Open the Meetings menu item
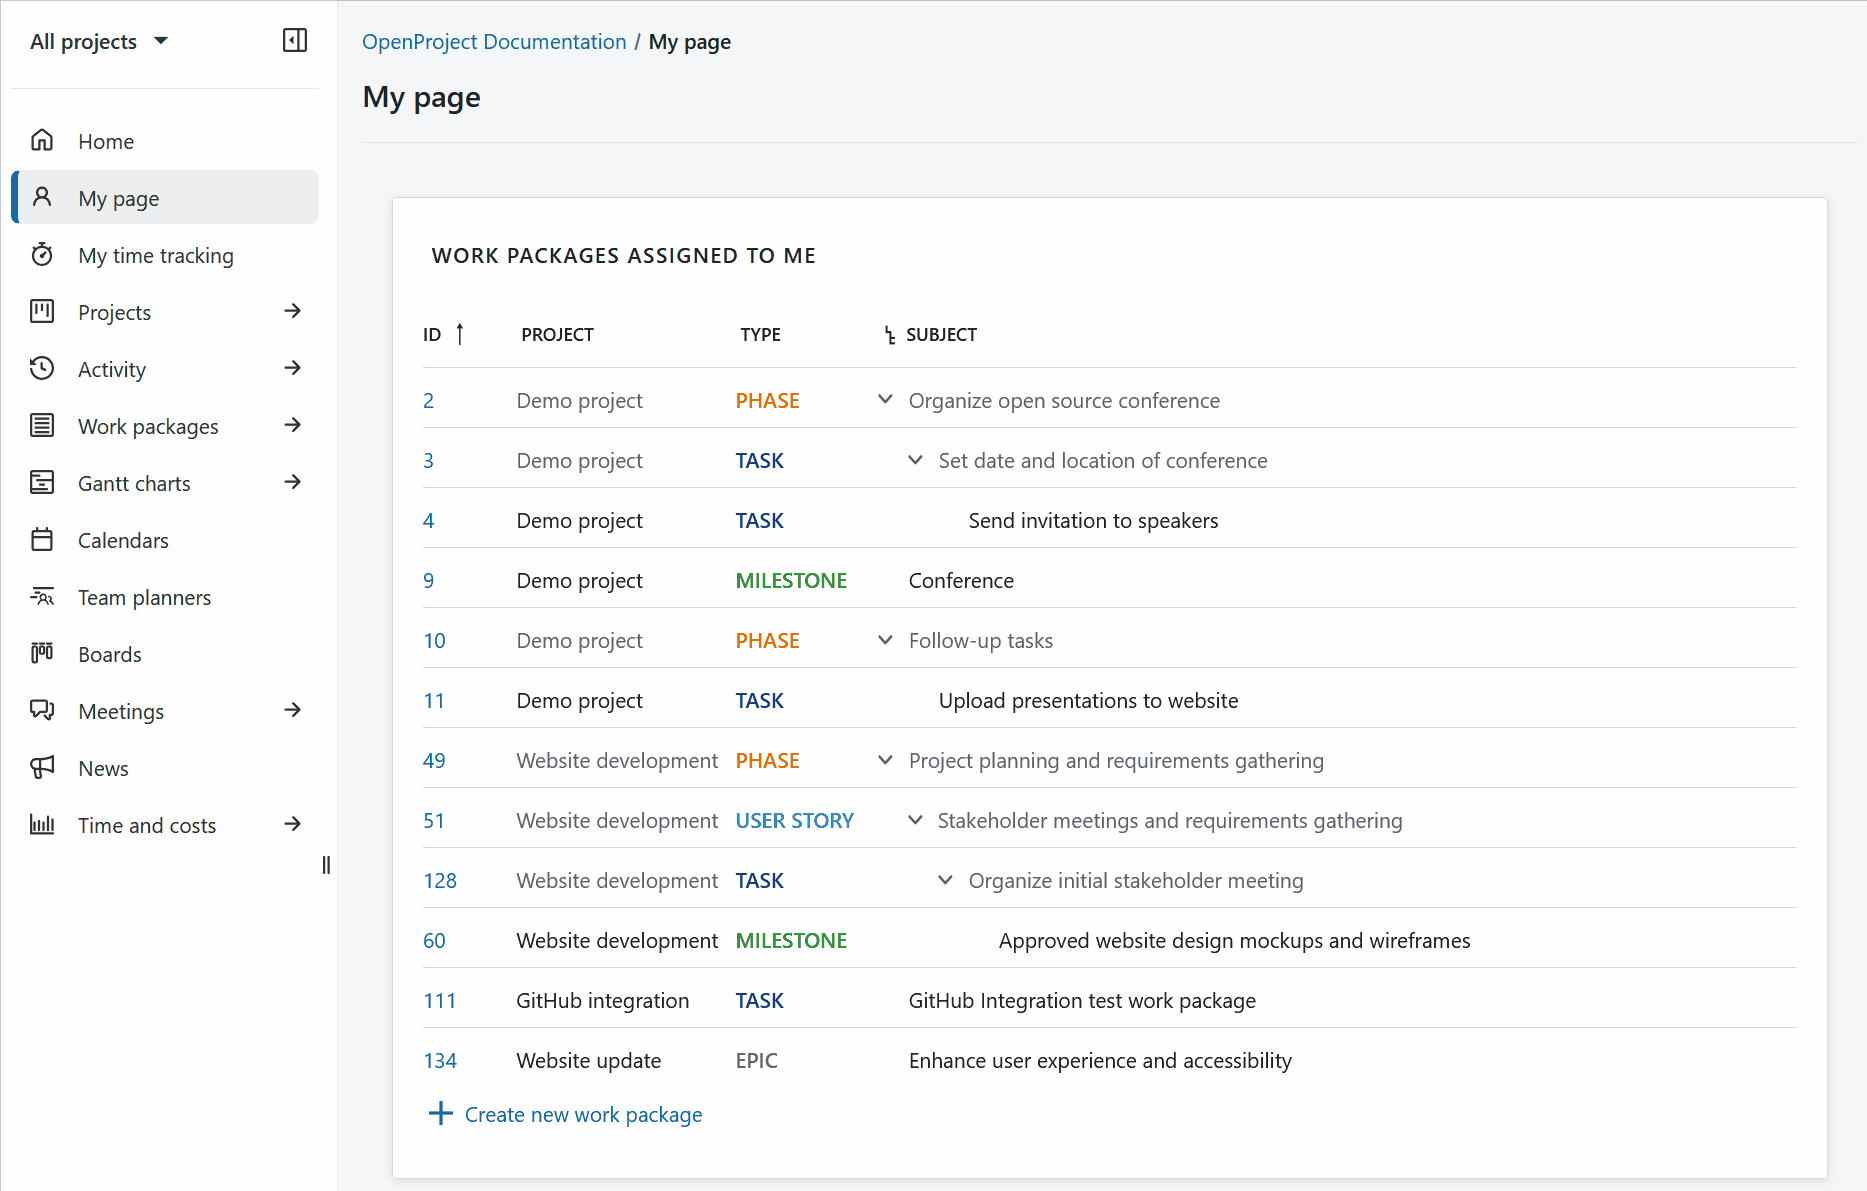This screenshot has height=1191, width=1867. pos(121,711)
